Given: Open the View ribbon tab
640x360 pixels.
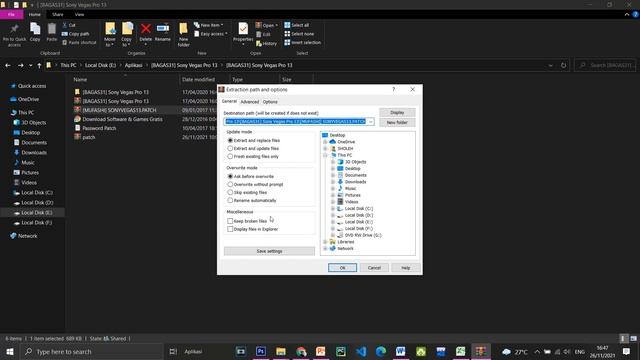Looking at the screenshot, I should 79,14.
